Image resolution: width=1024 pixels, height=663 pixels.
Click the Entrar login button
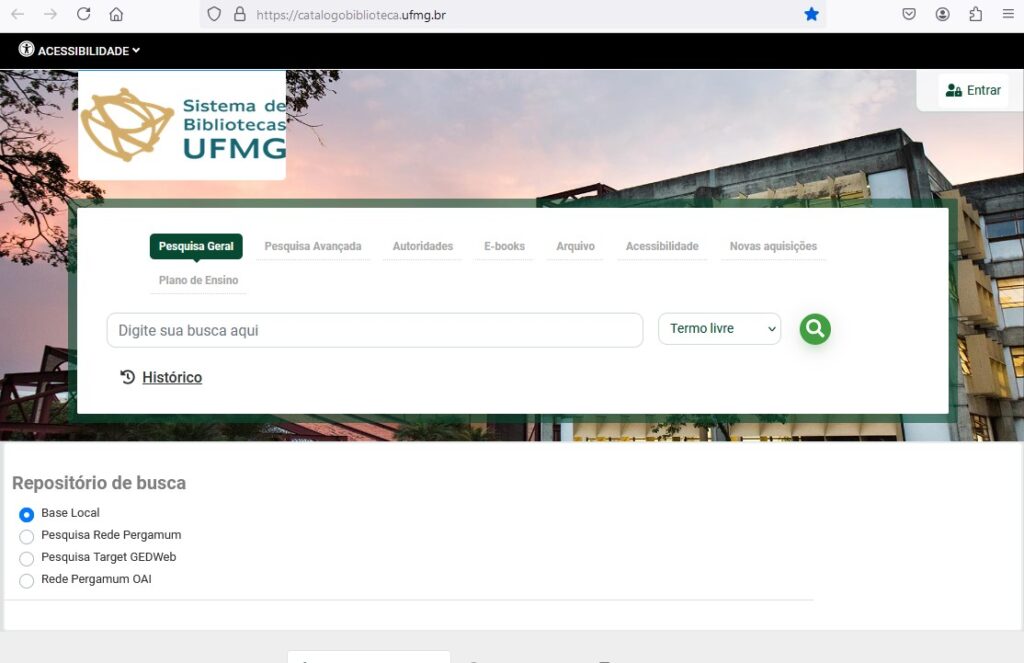point(973,90)
